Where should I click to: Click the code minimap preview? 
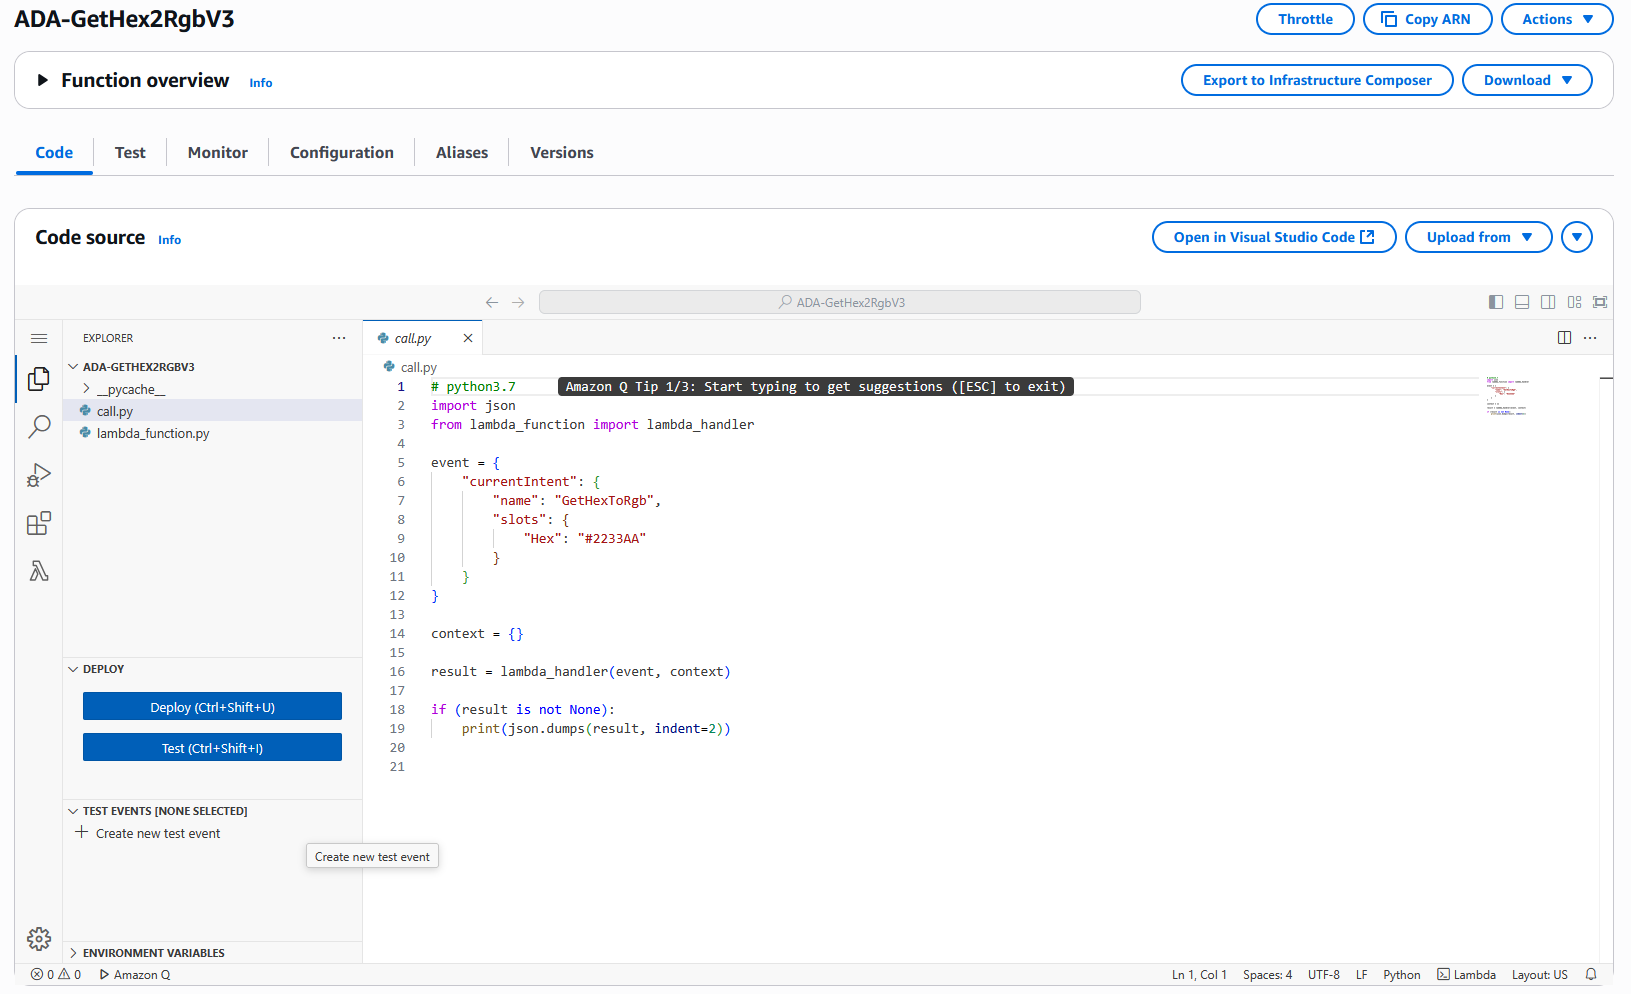click(1507, 397)
